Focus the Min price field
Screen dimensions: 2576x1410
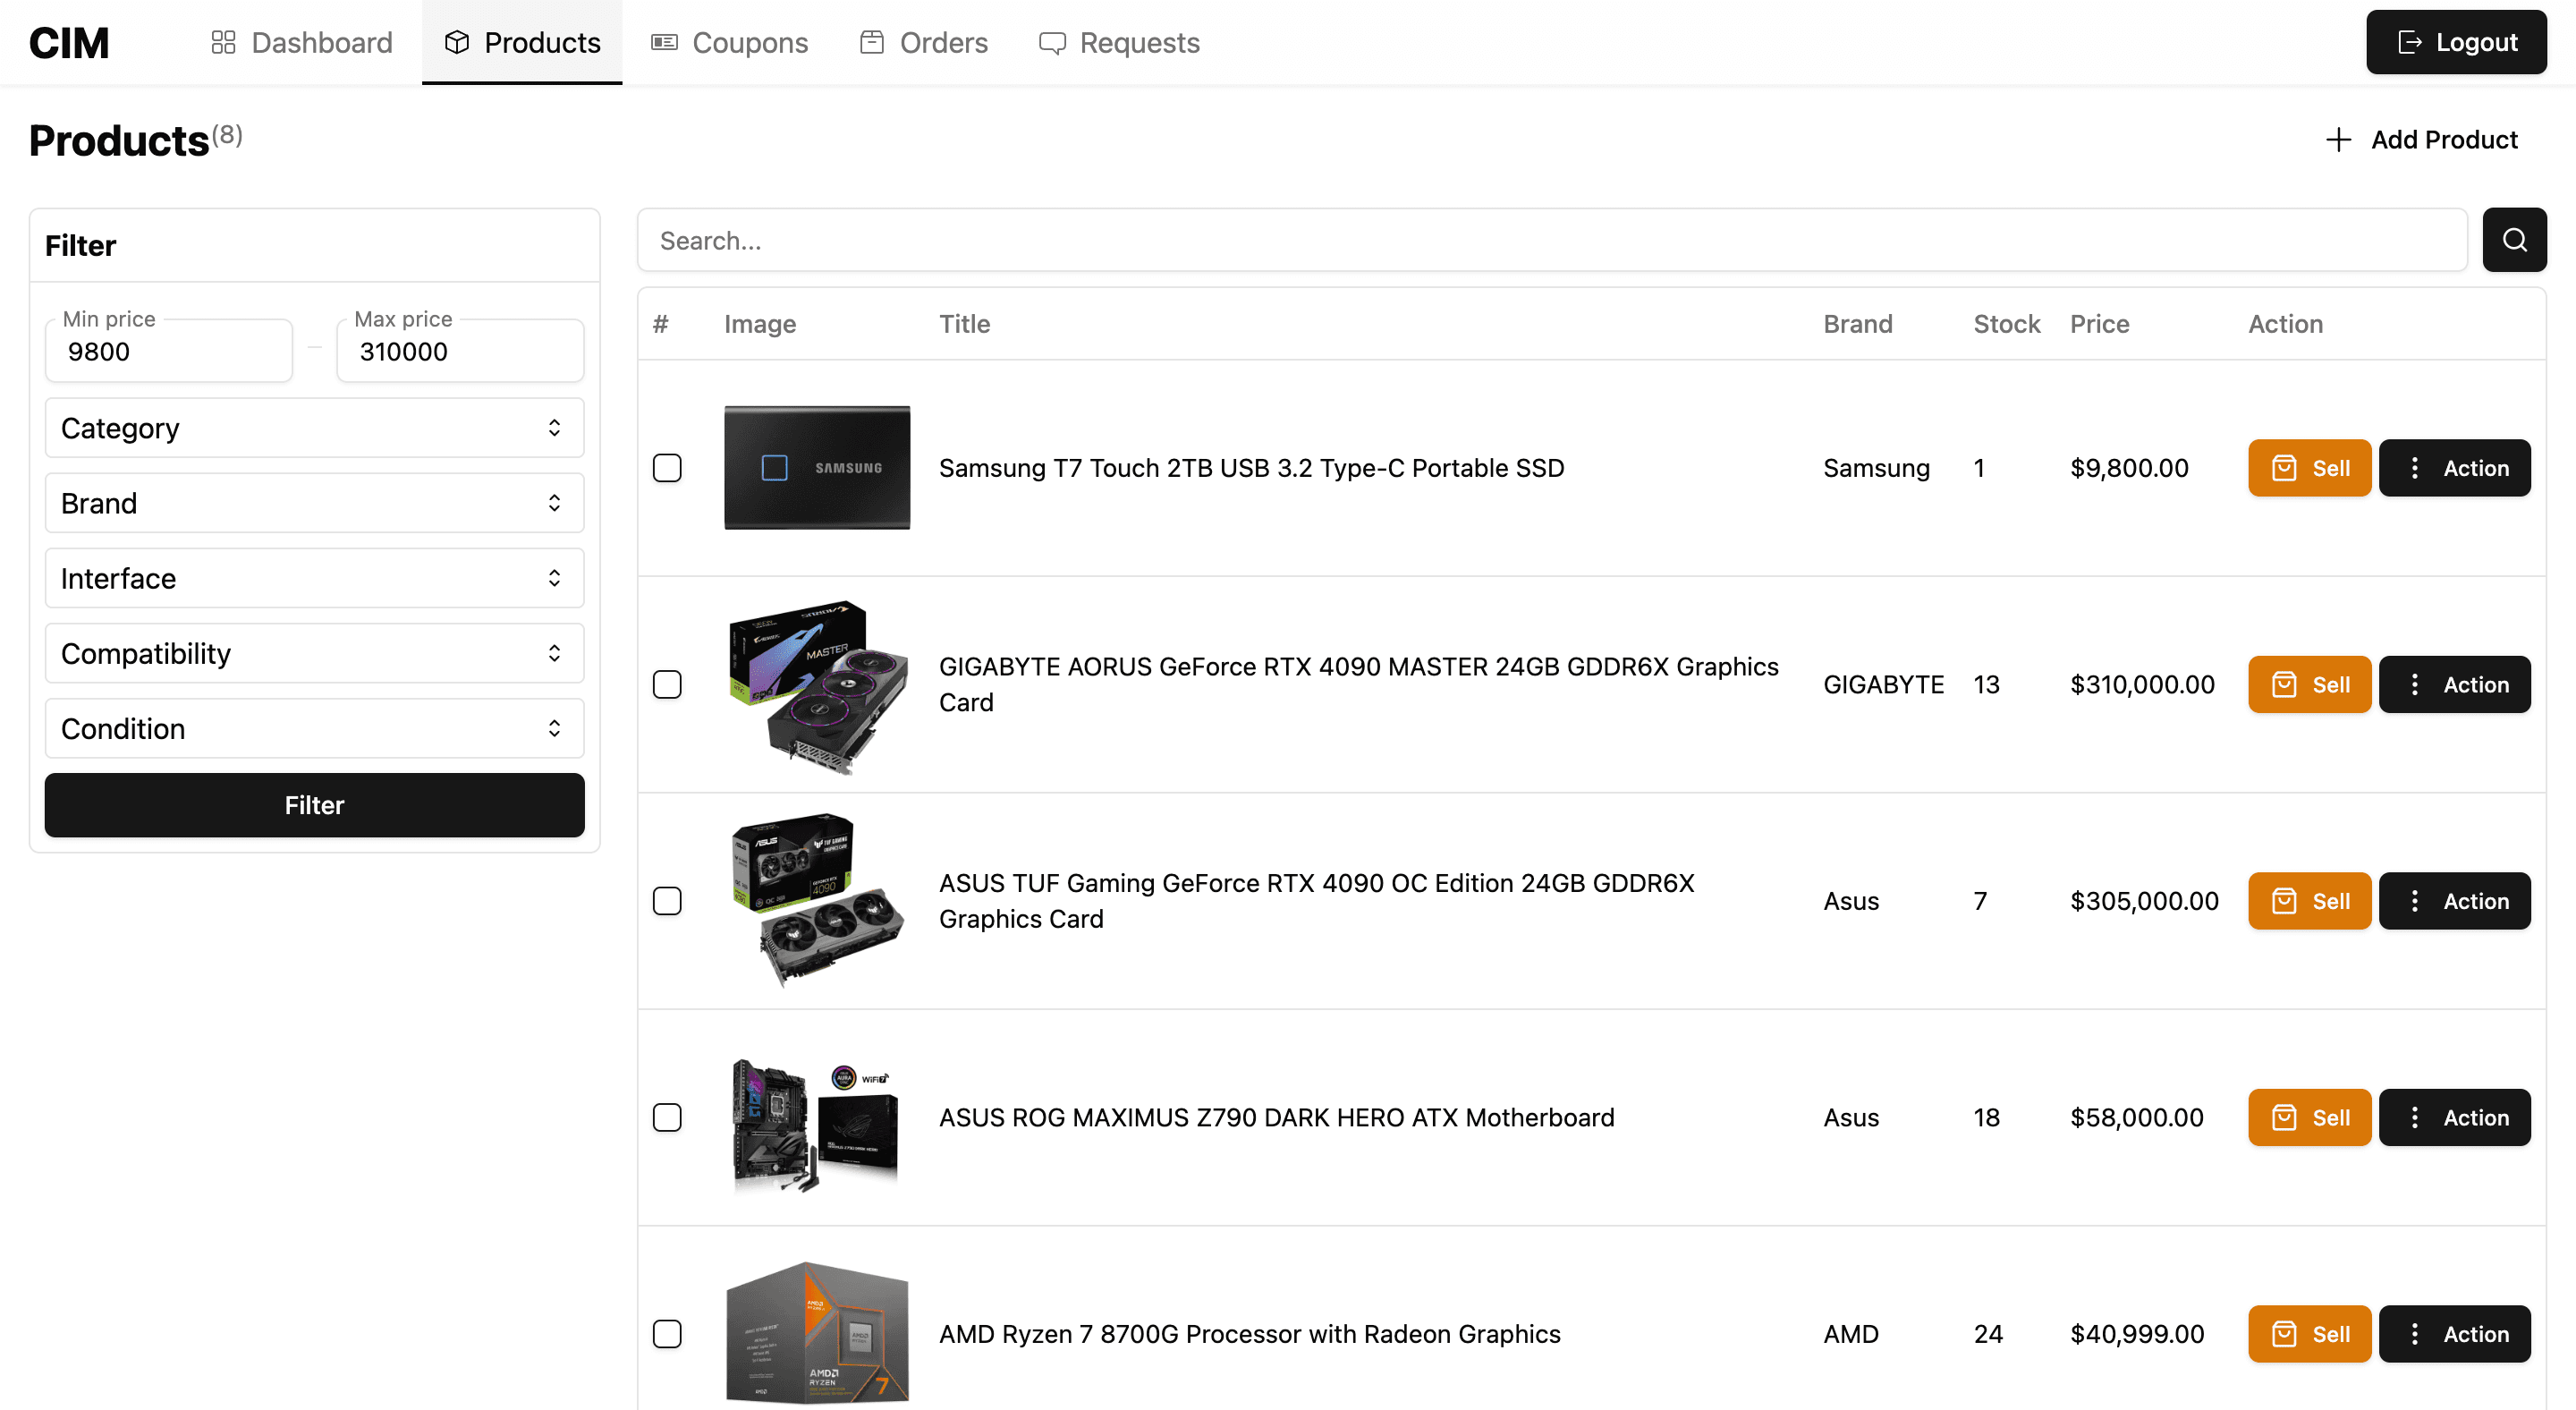[x=169, y=351]
